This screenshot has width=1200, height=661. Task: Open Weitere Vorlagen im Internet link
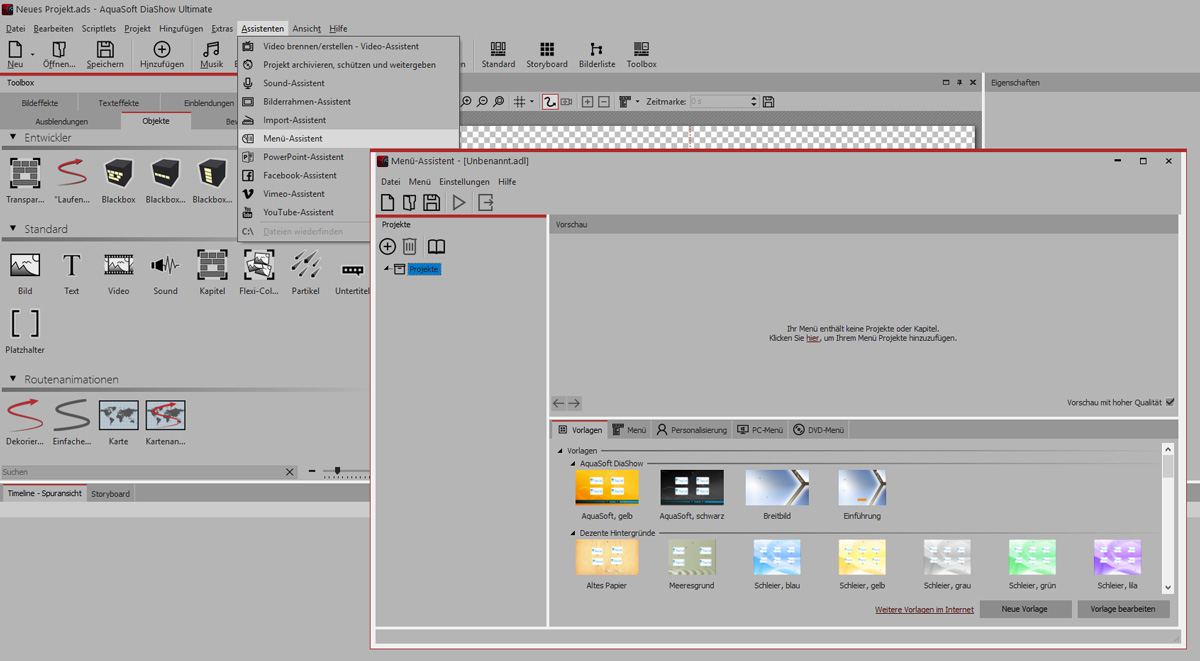point(924,610)
